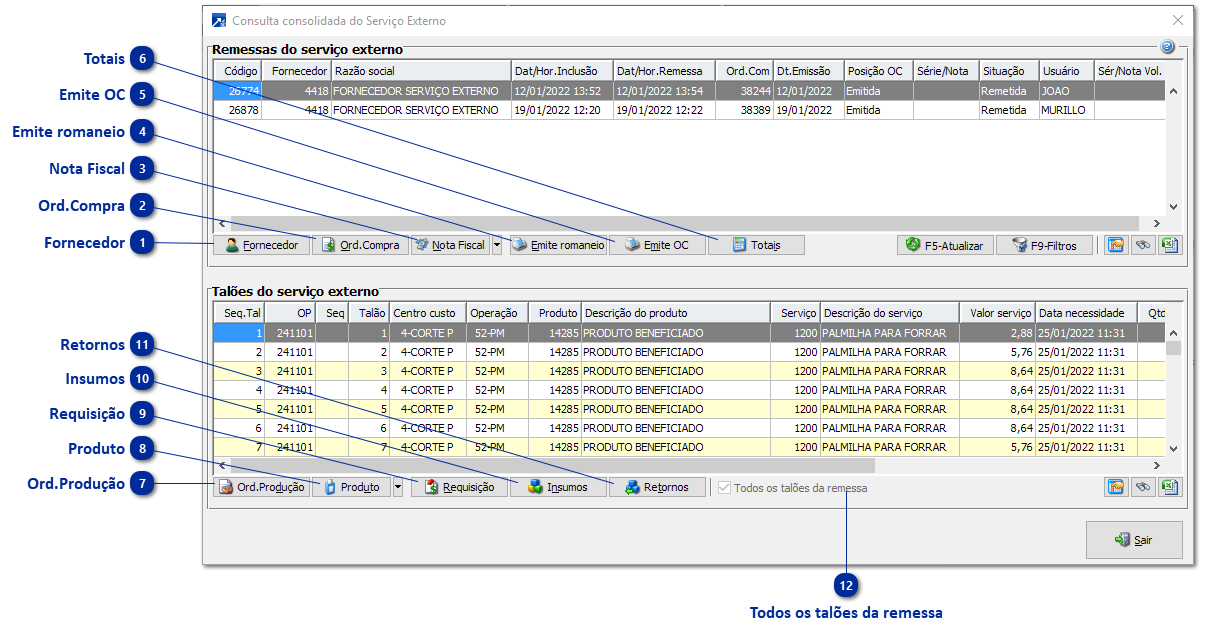
Task: Open the Ord.Compra purchase order button
Action: (x=360, y=245)
